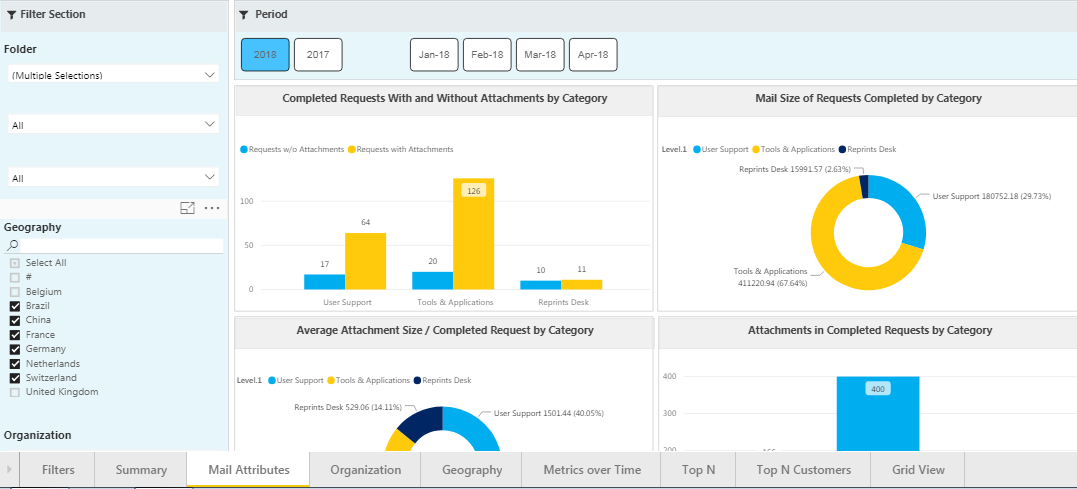This screenshot has height=489, width=1077.
Task: Click the blue 400 attachments bar
Action: click(878, 413)
